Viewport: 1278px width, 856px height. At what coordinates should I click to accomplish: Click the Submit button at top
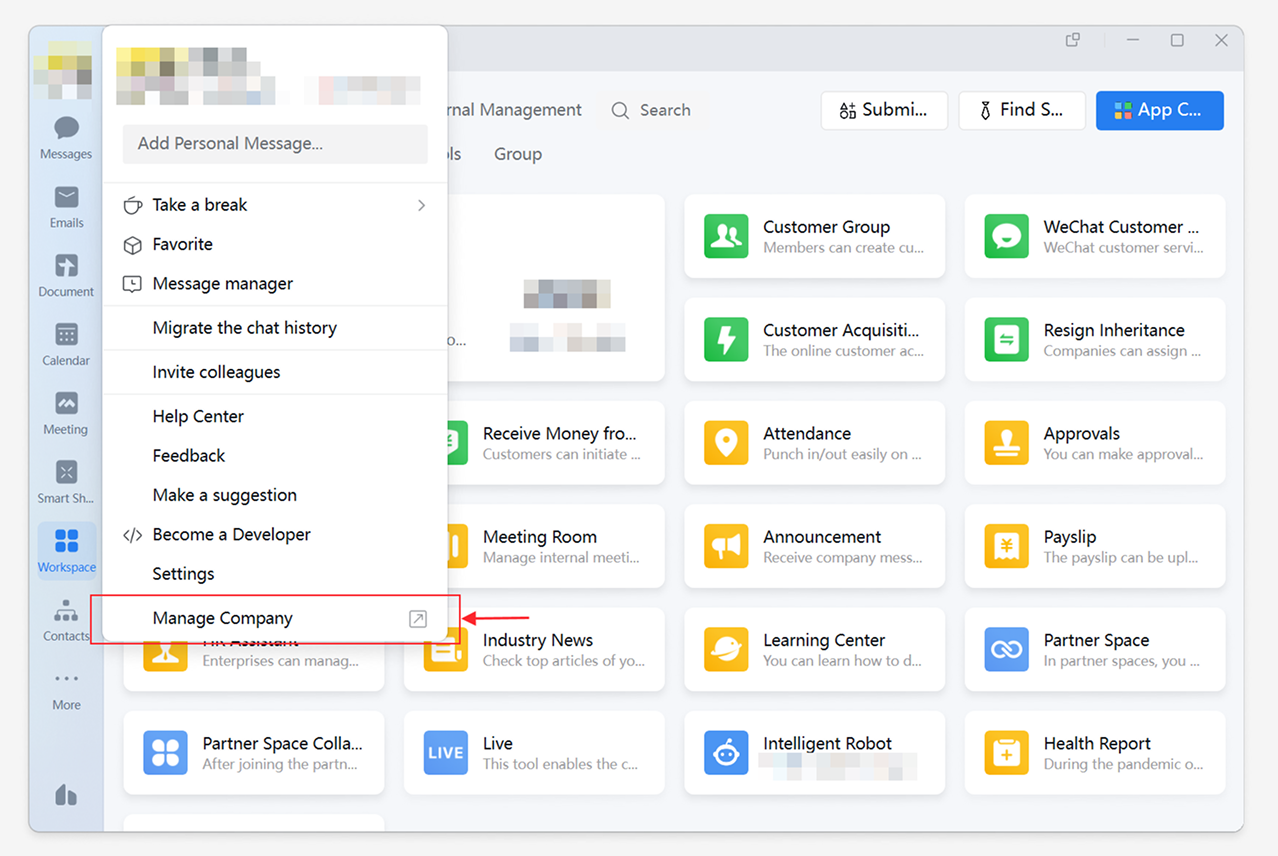click(884, 110)
